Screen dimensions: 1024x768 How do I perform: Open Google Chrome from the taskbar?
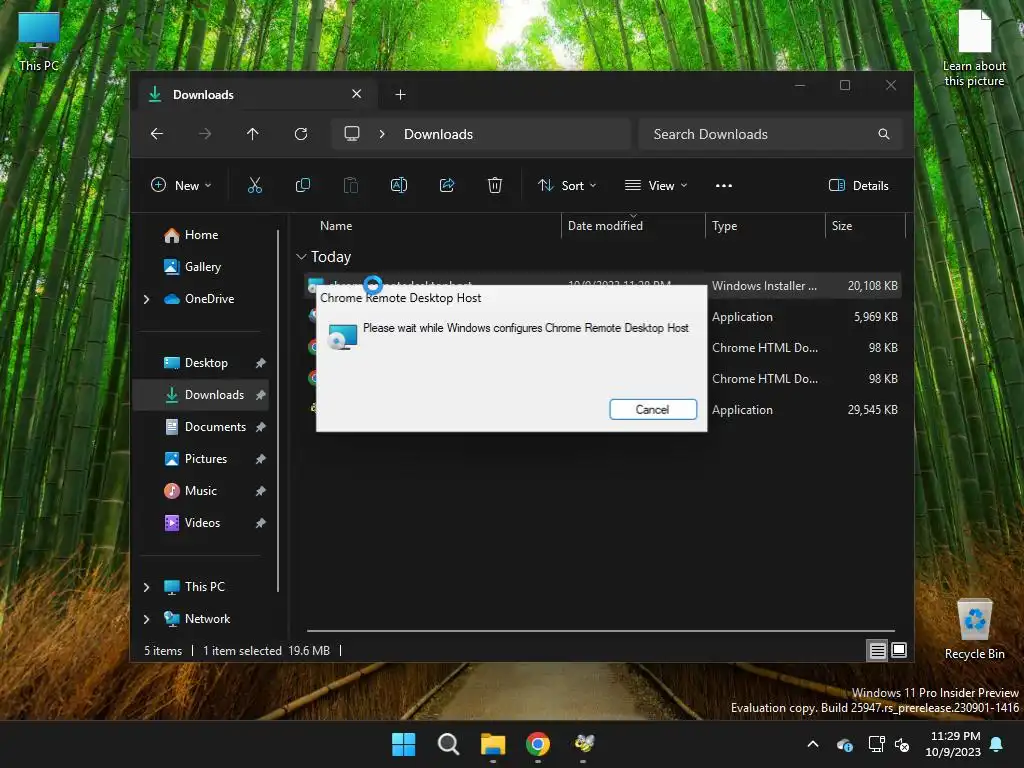[538, 744]
